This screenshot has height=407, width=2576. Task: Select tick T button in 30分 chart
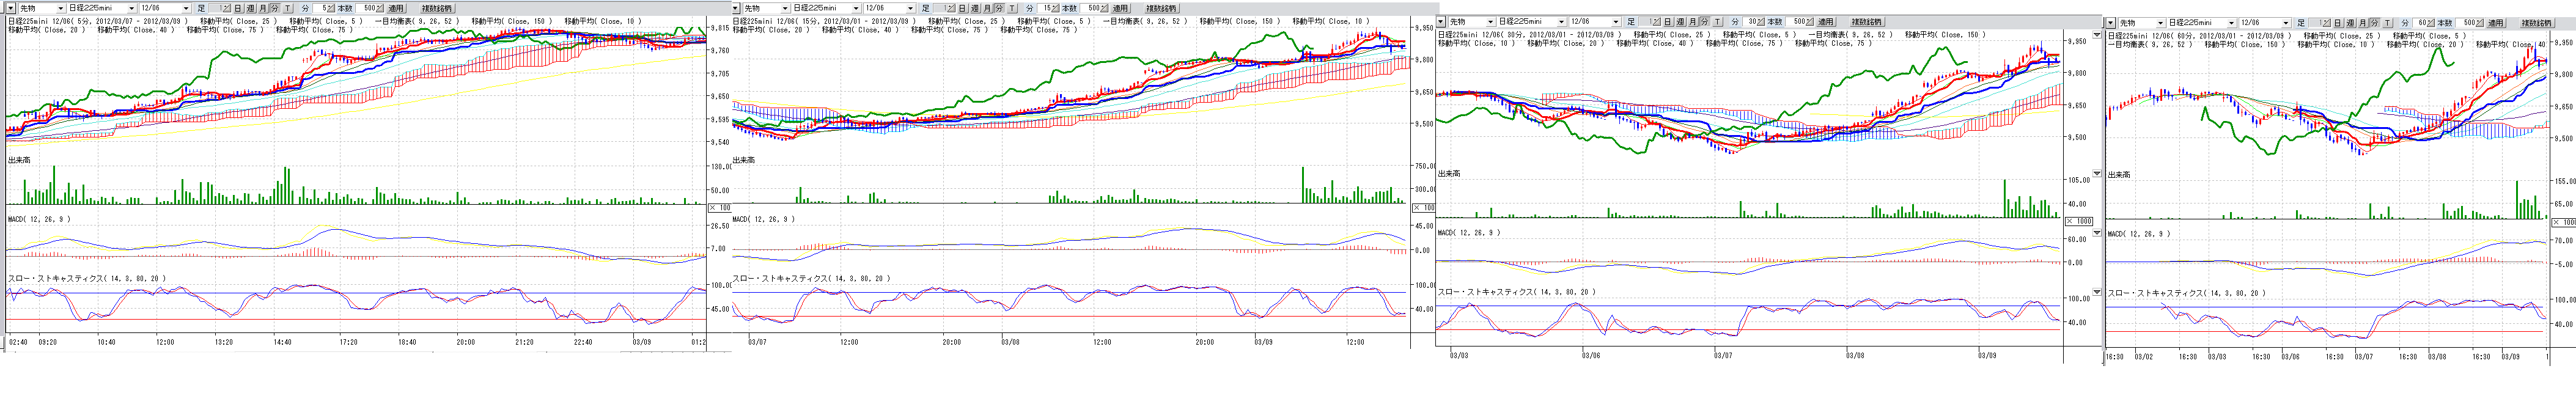click(1718, 22)
